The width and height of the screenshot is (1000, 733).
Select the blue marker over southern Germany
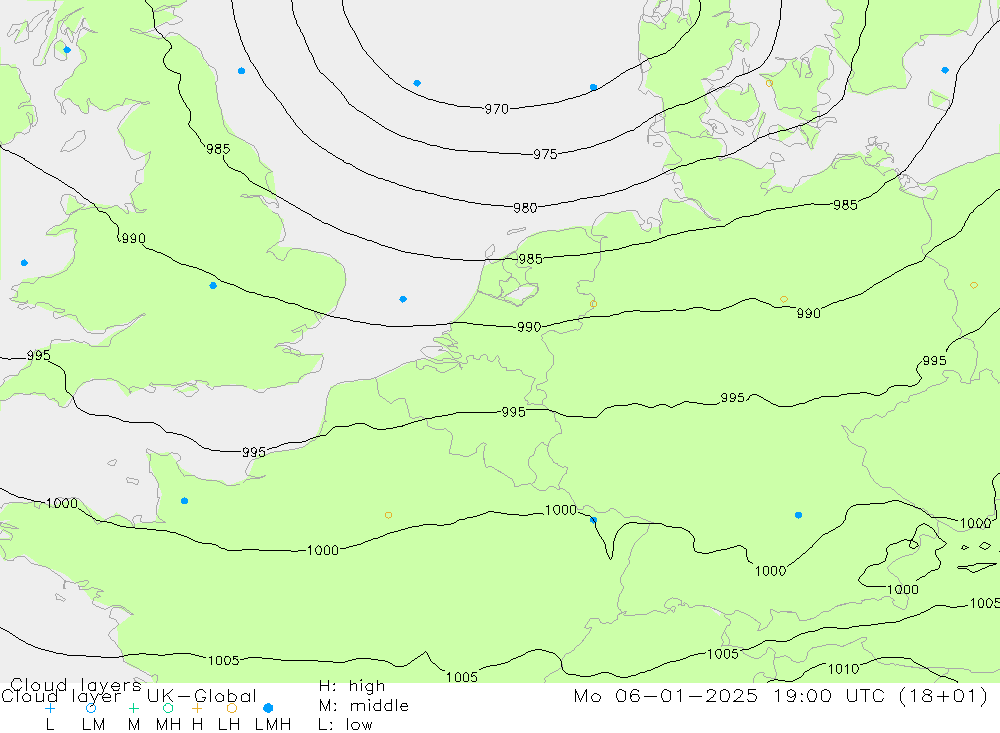(798, 515)
